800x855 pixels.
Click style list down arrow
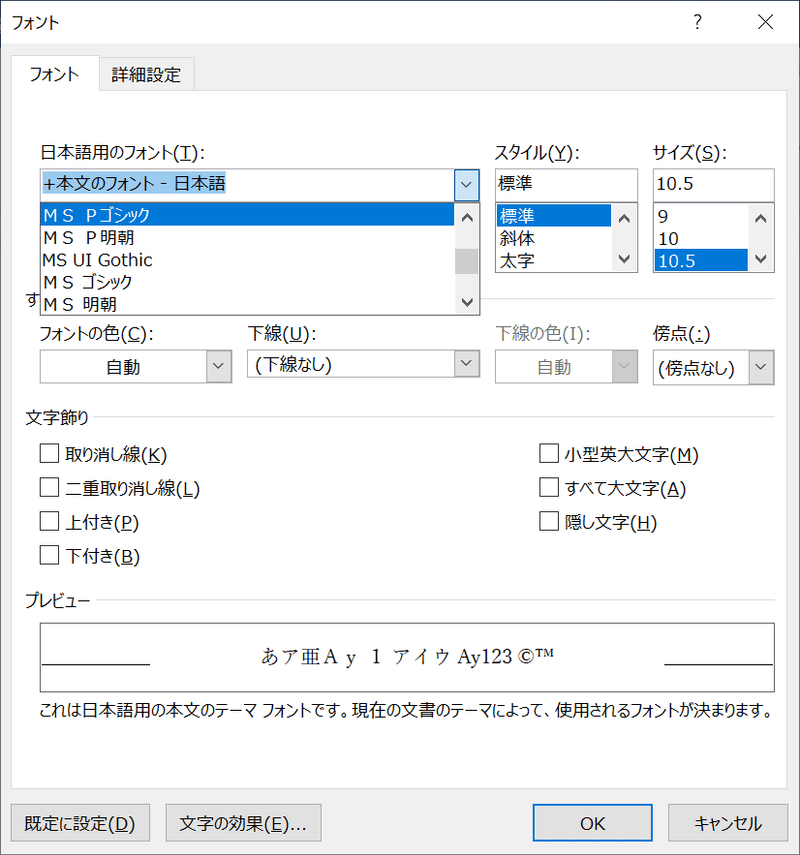[x=624, y=258]
